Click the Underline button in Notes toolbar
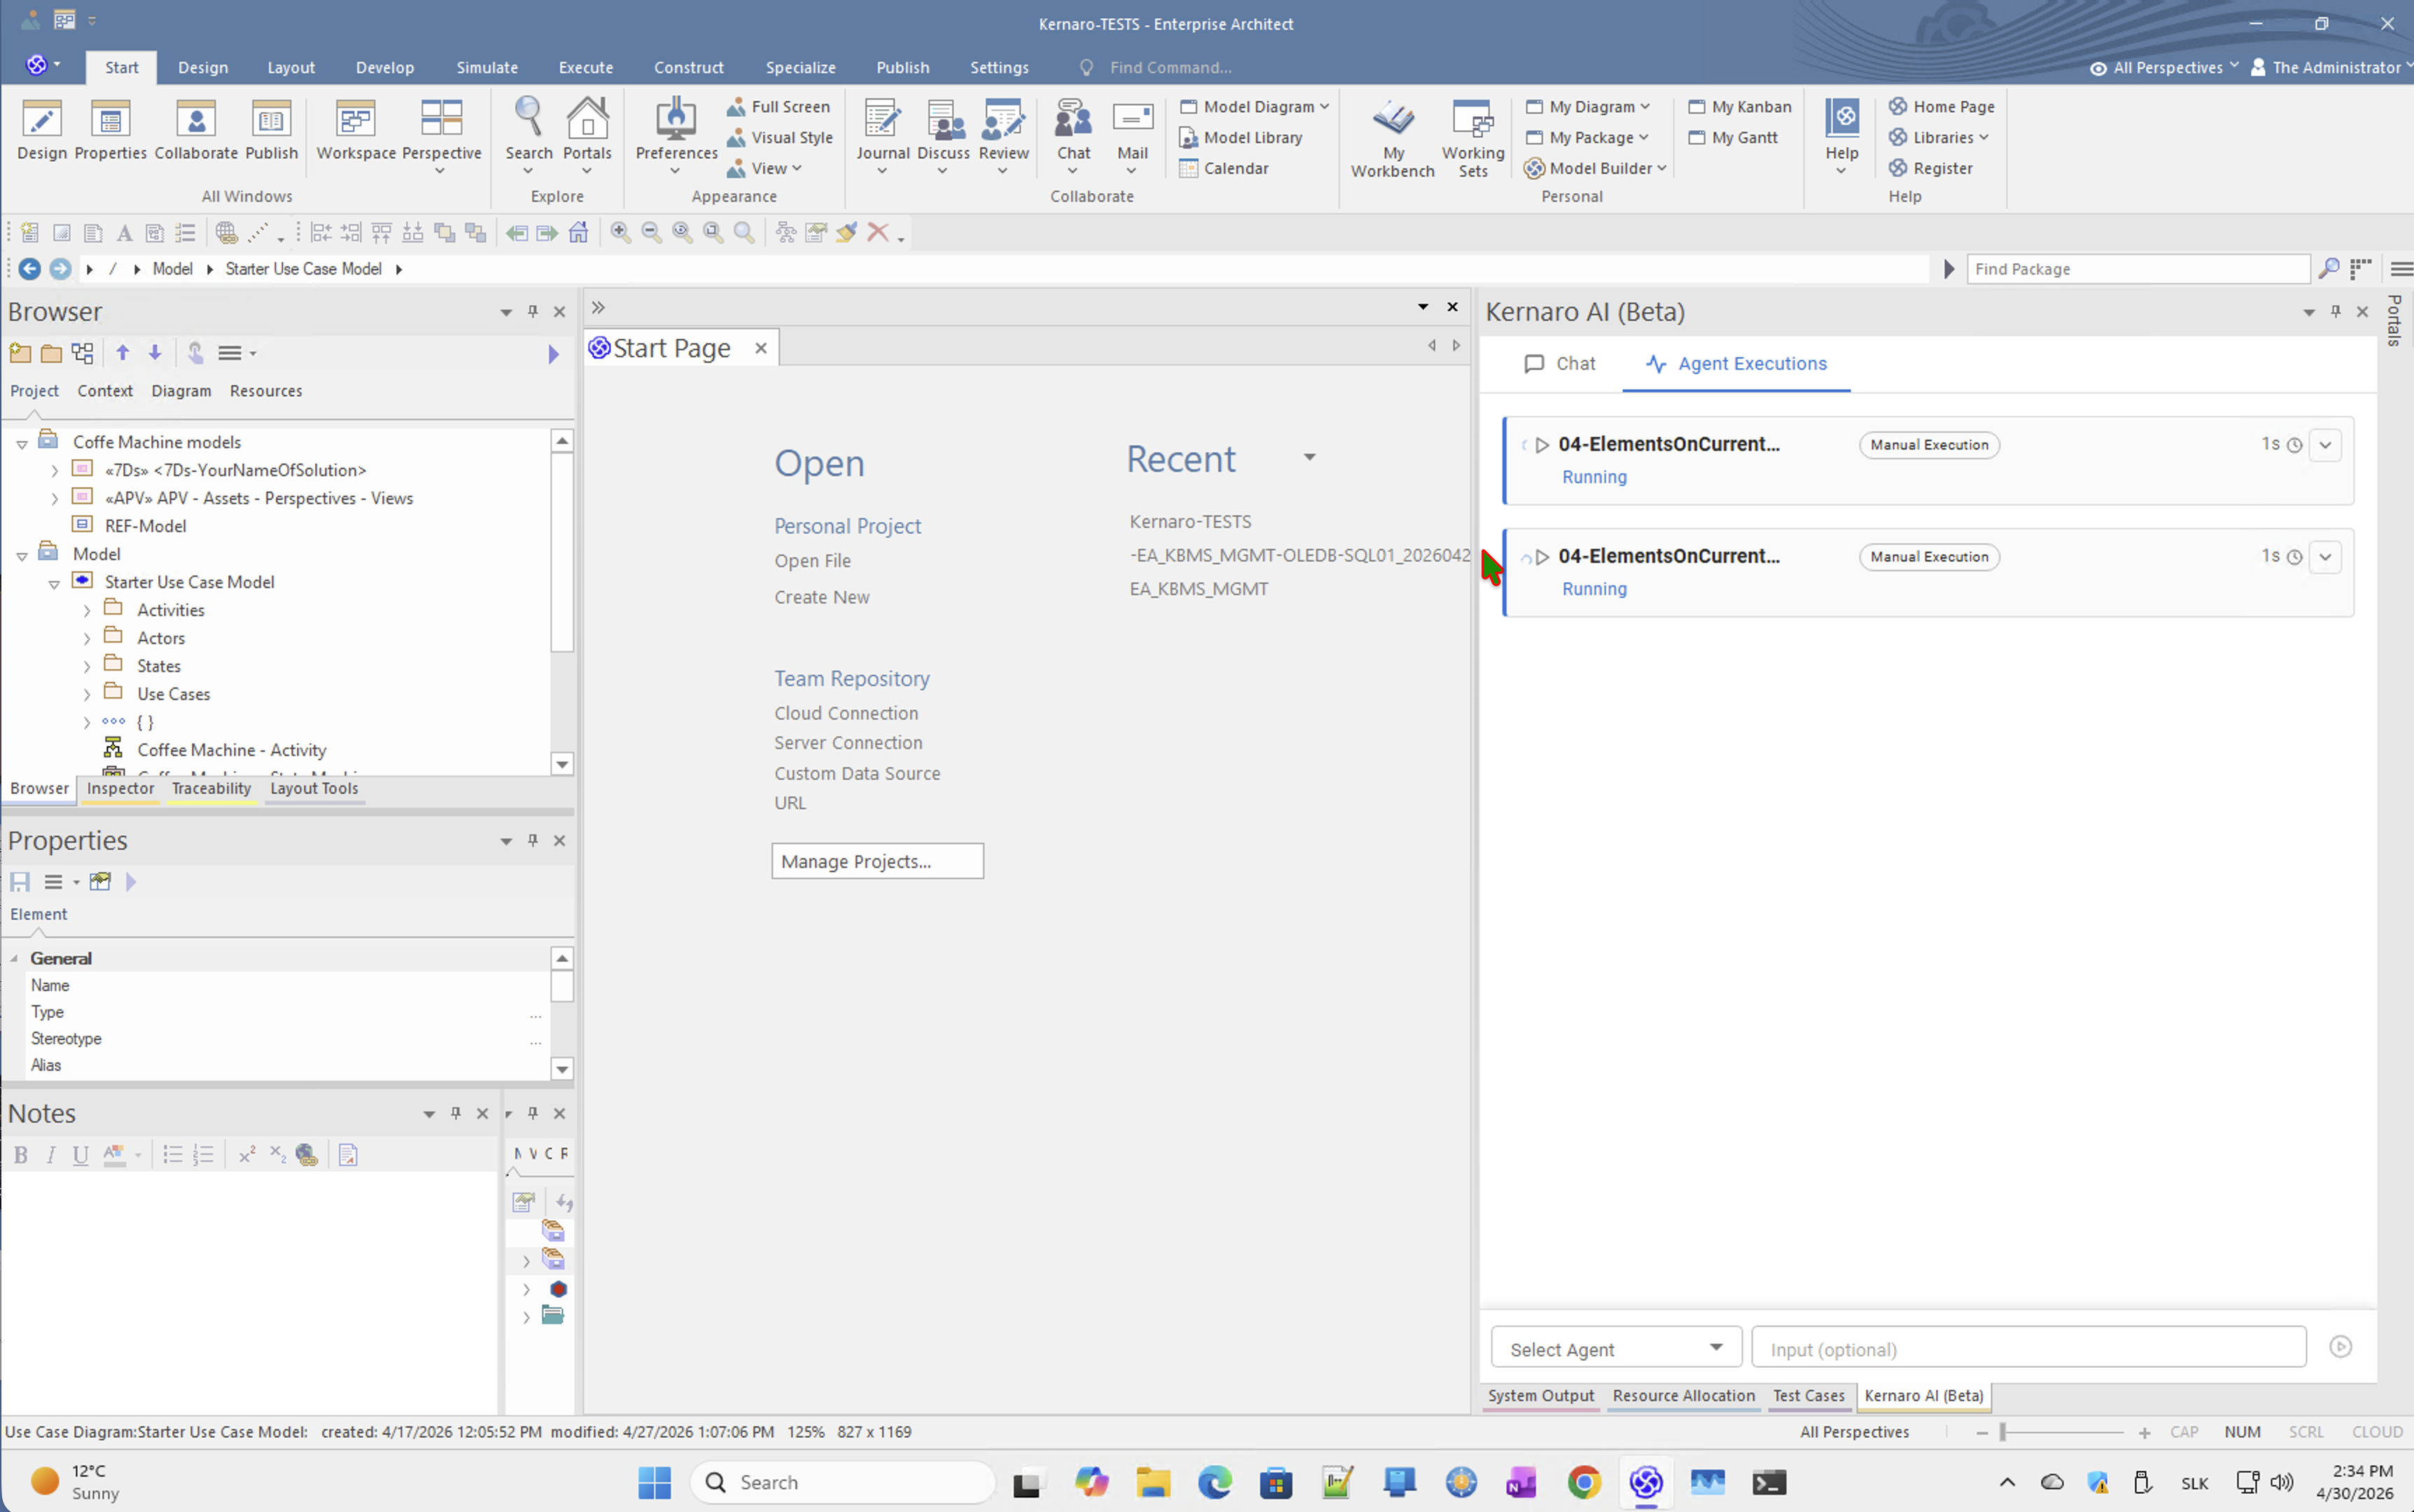 point(81,1156)
